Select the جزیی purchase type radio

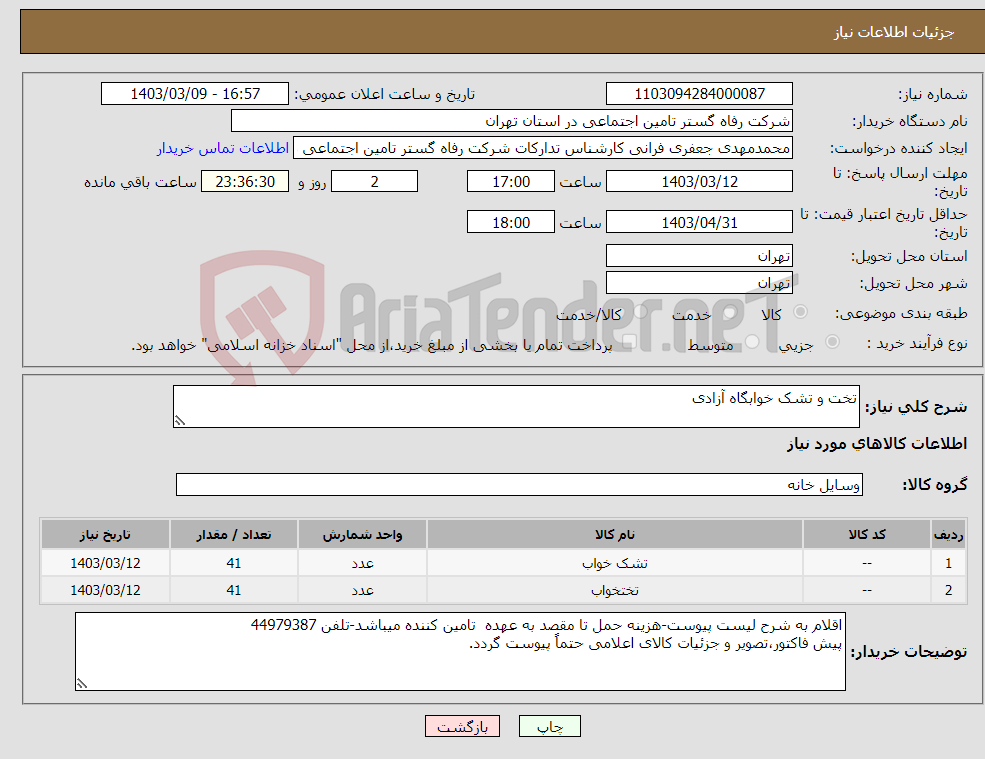(832, 342)
